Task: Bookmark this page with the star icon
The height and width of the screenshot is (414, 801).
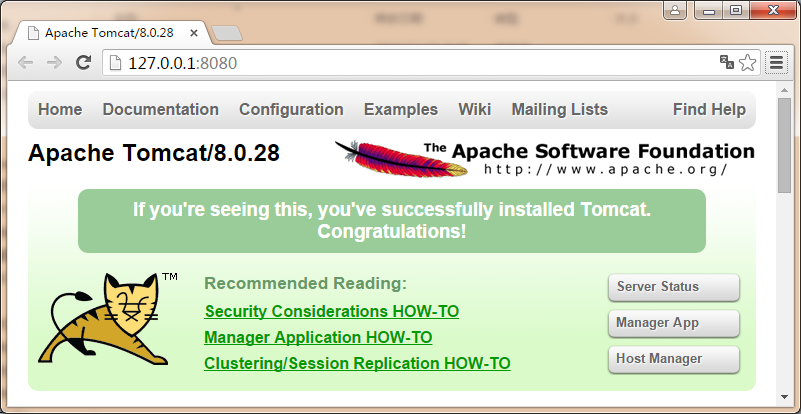Action: point(747,63)
